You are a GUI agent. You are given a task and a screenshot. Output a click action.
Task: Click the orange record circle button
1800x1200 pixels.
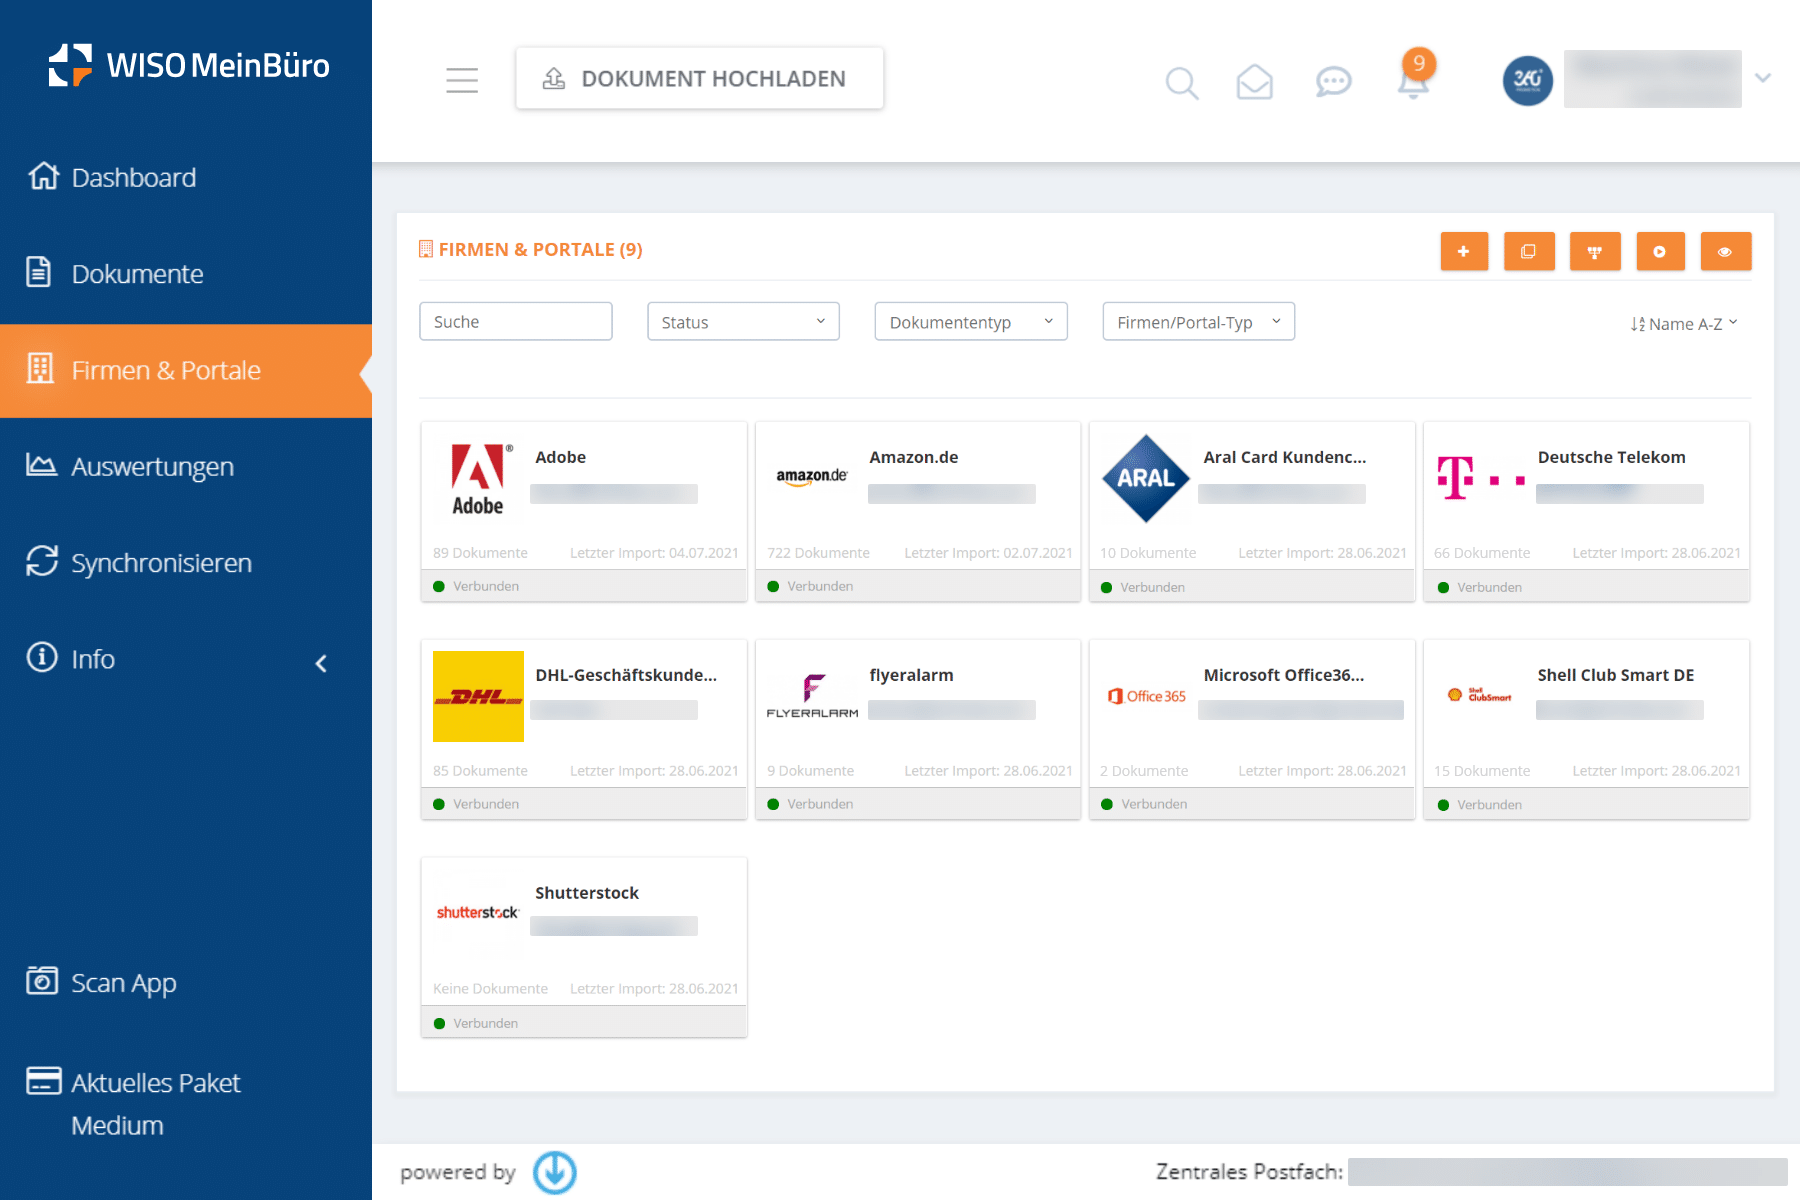click(x=1660, y=251)
